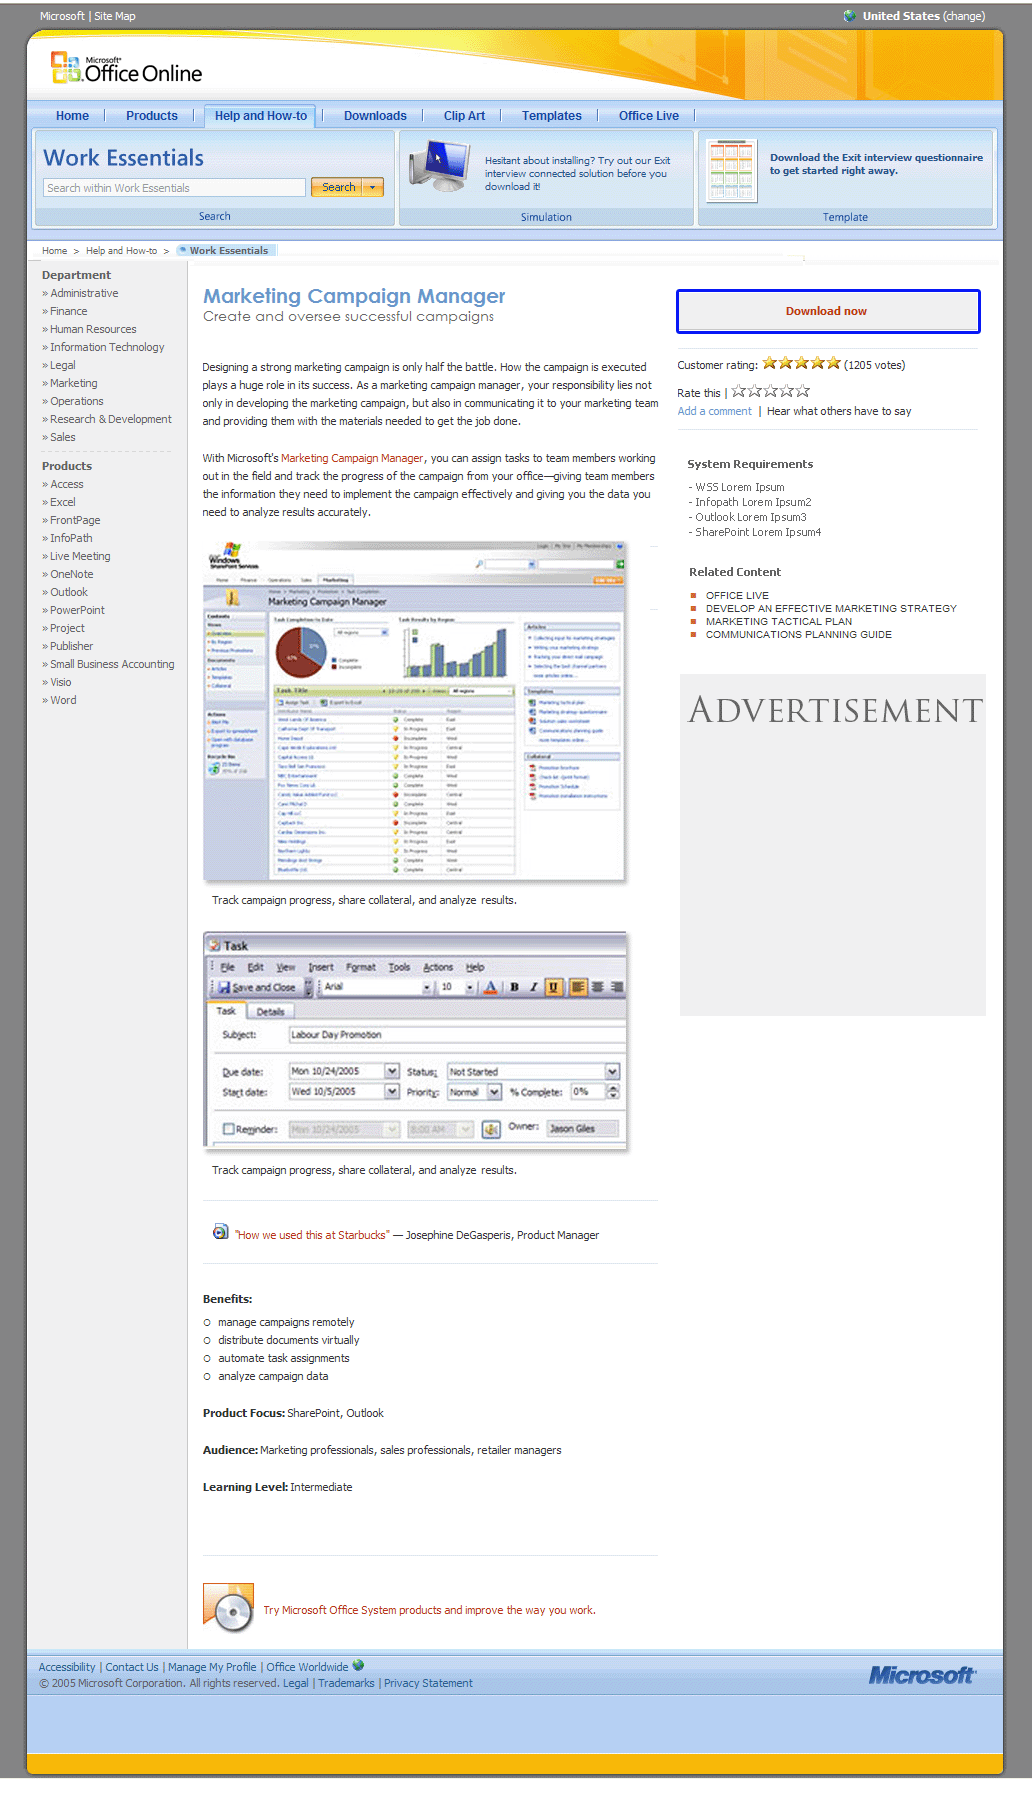The image size is (1032, 1800).
Task: Click the toolbar options handle after Save and Close
Action: click(x=308, y=987)
